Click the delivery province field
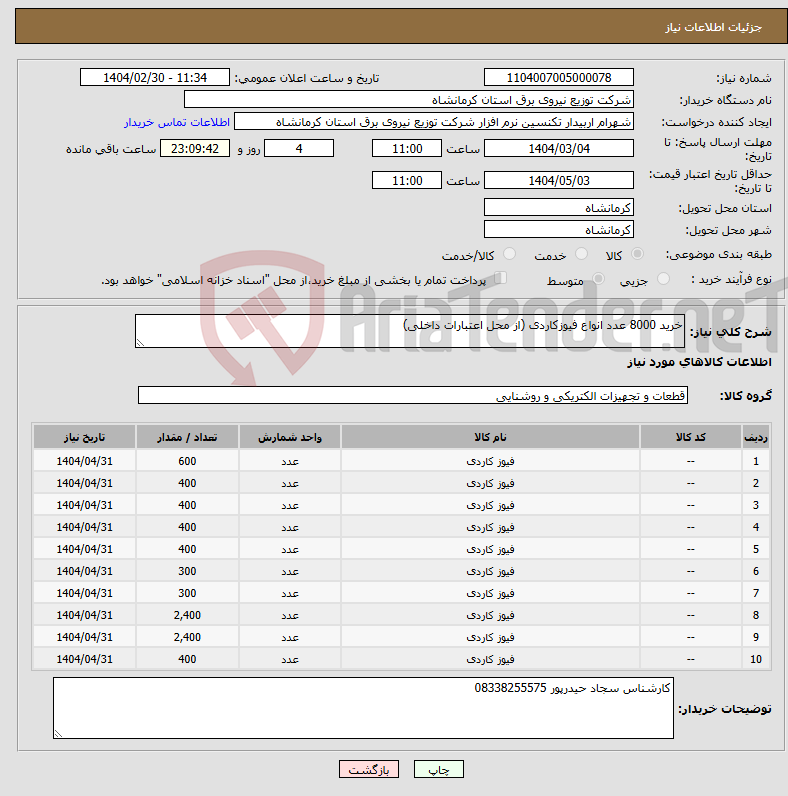 559,207
